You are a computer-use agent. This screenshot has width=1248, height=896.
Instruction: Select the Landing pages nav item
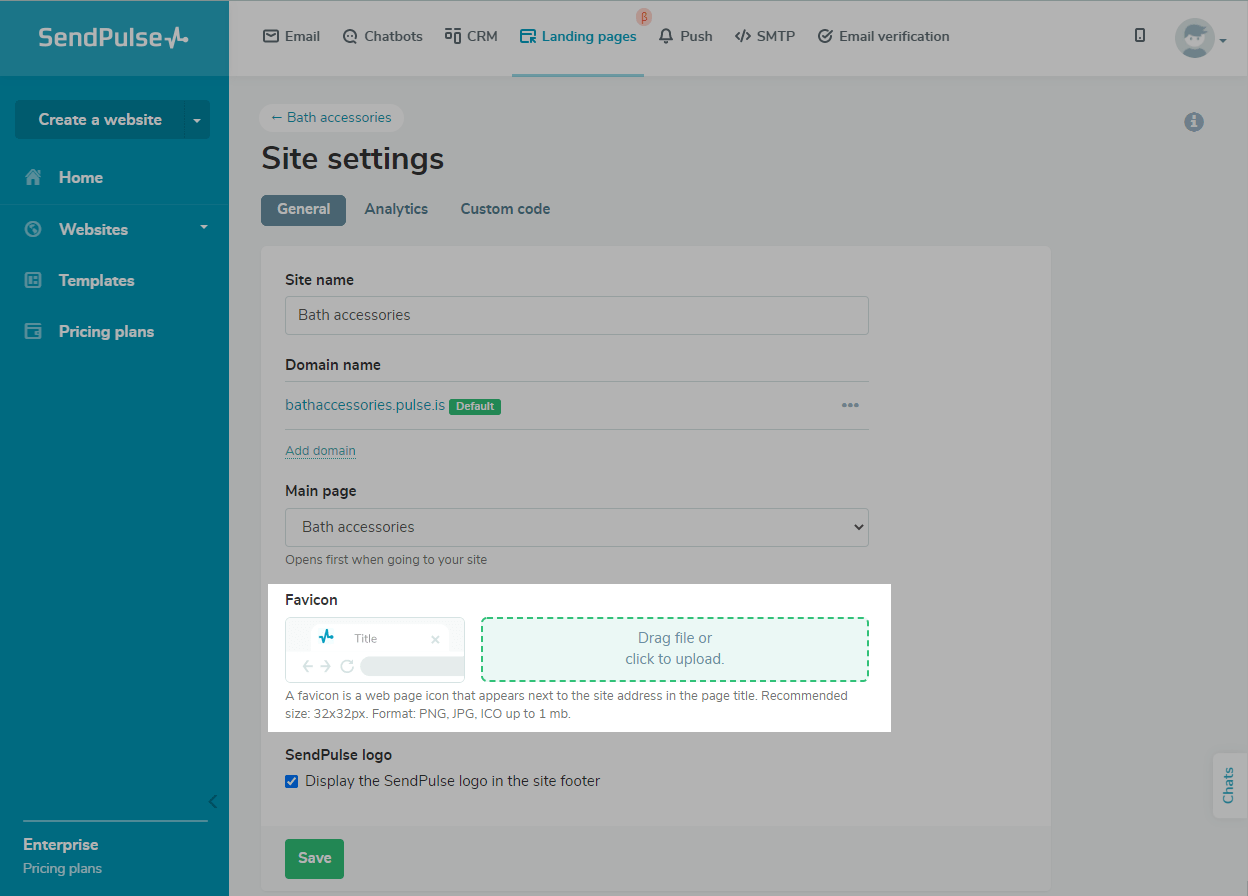coord(578,36)
